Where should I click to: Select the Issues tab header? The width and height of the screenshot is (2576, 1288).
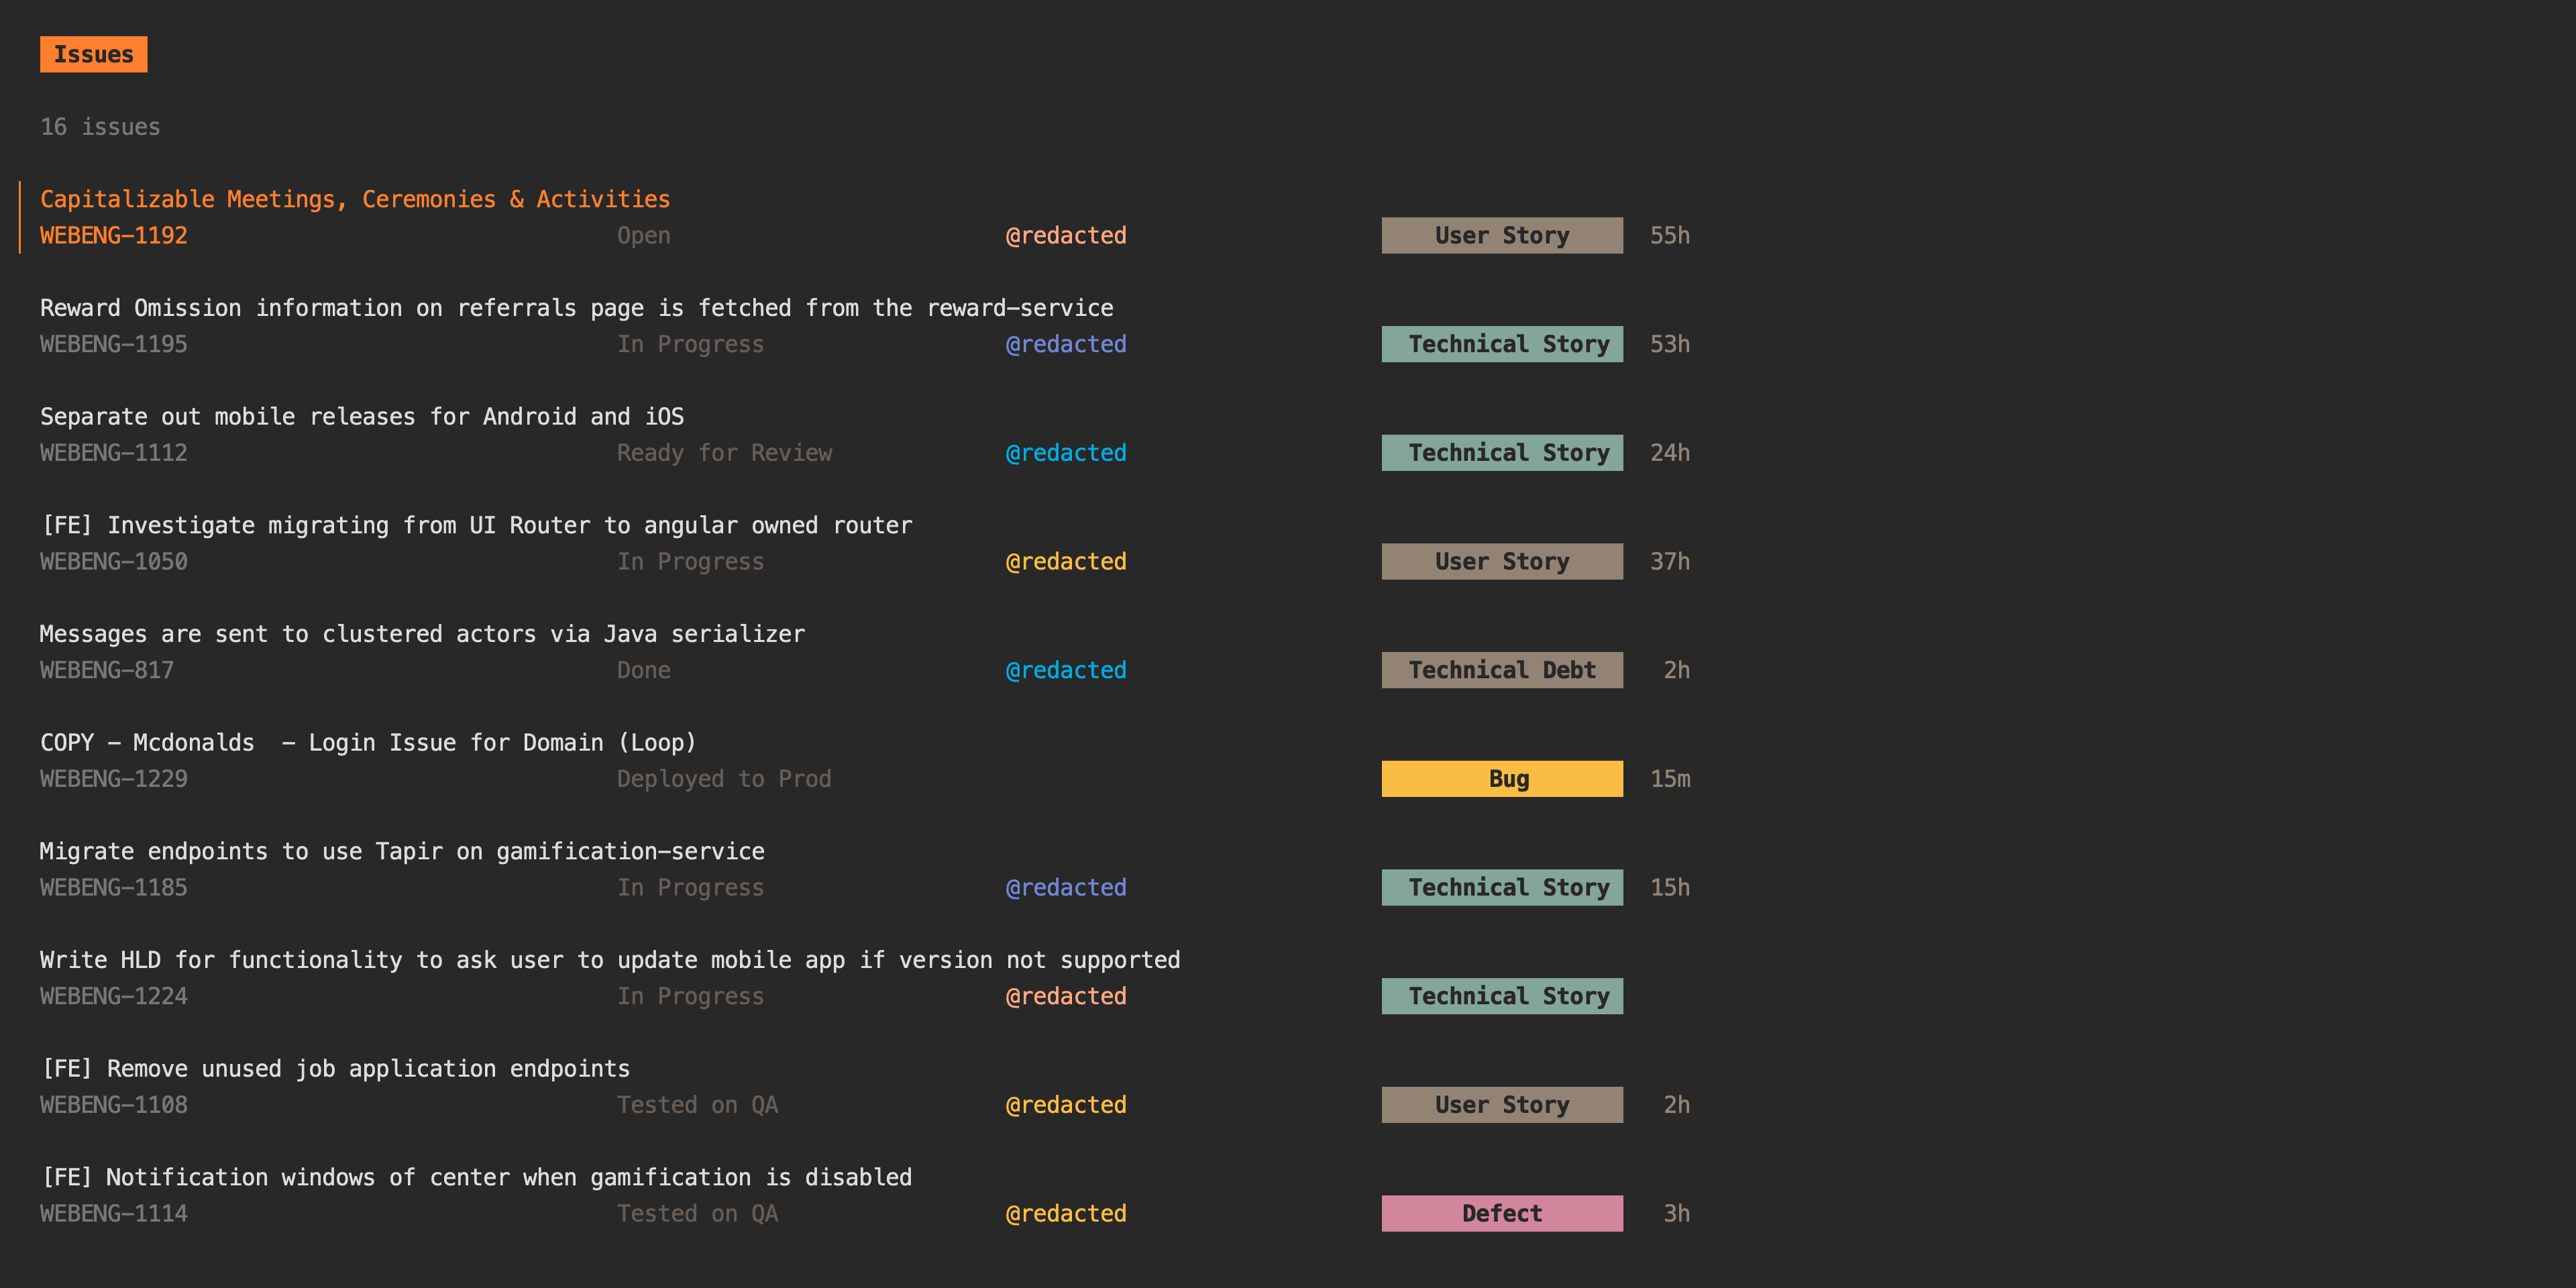click(93, 54)
